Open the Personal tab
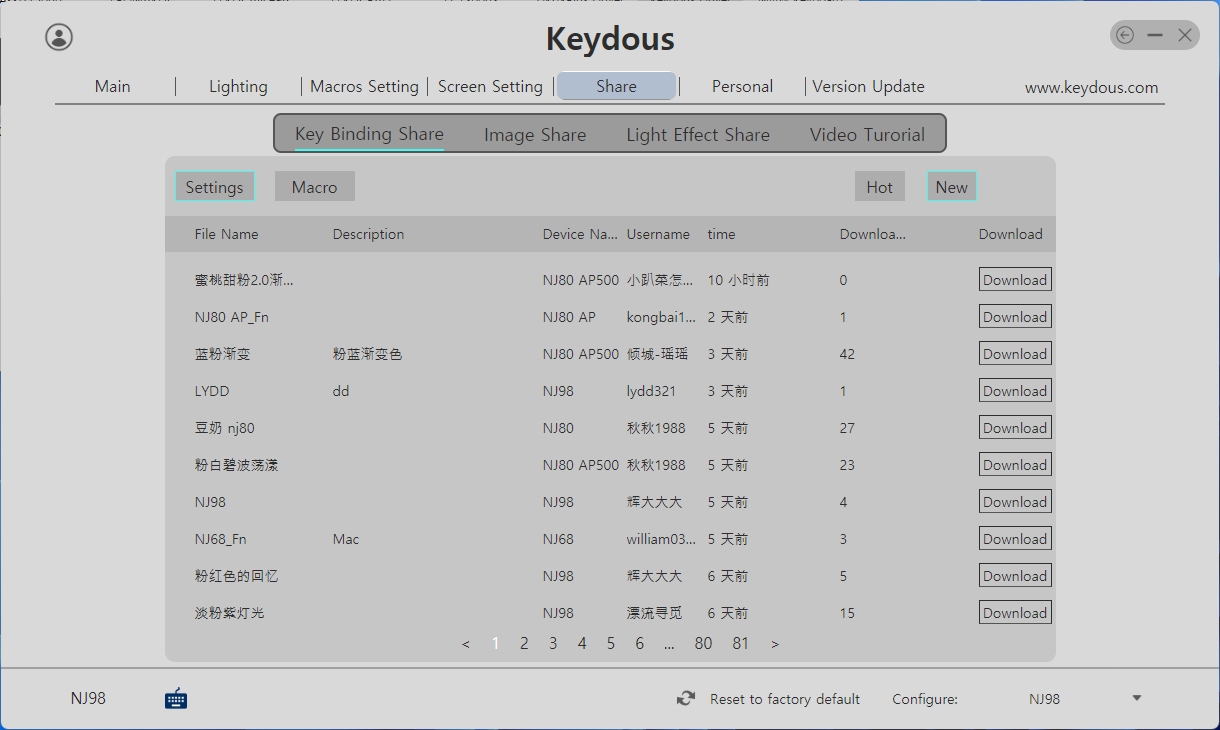Viewport: 1220px width, 730px height. click(742, 86)
